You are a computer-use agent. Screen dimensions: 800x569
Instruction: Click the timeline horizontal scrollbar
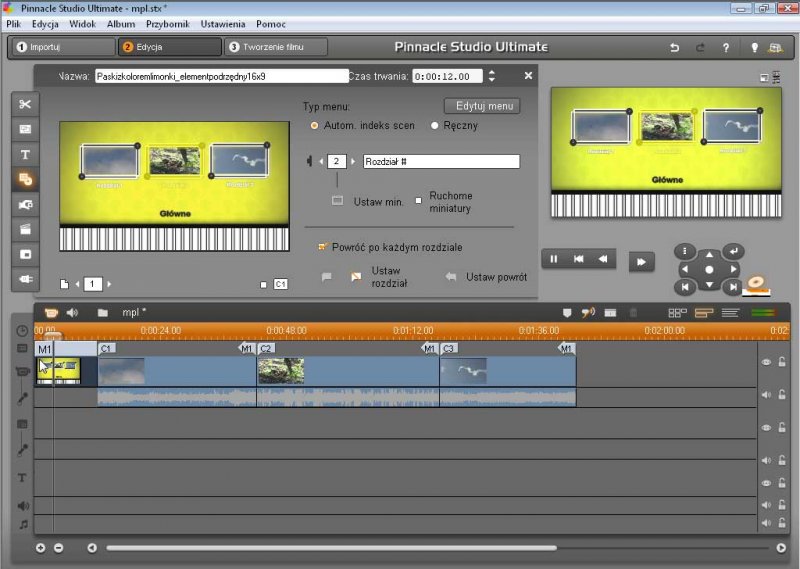coord(330,548)
